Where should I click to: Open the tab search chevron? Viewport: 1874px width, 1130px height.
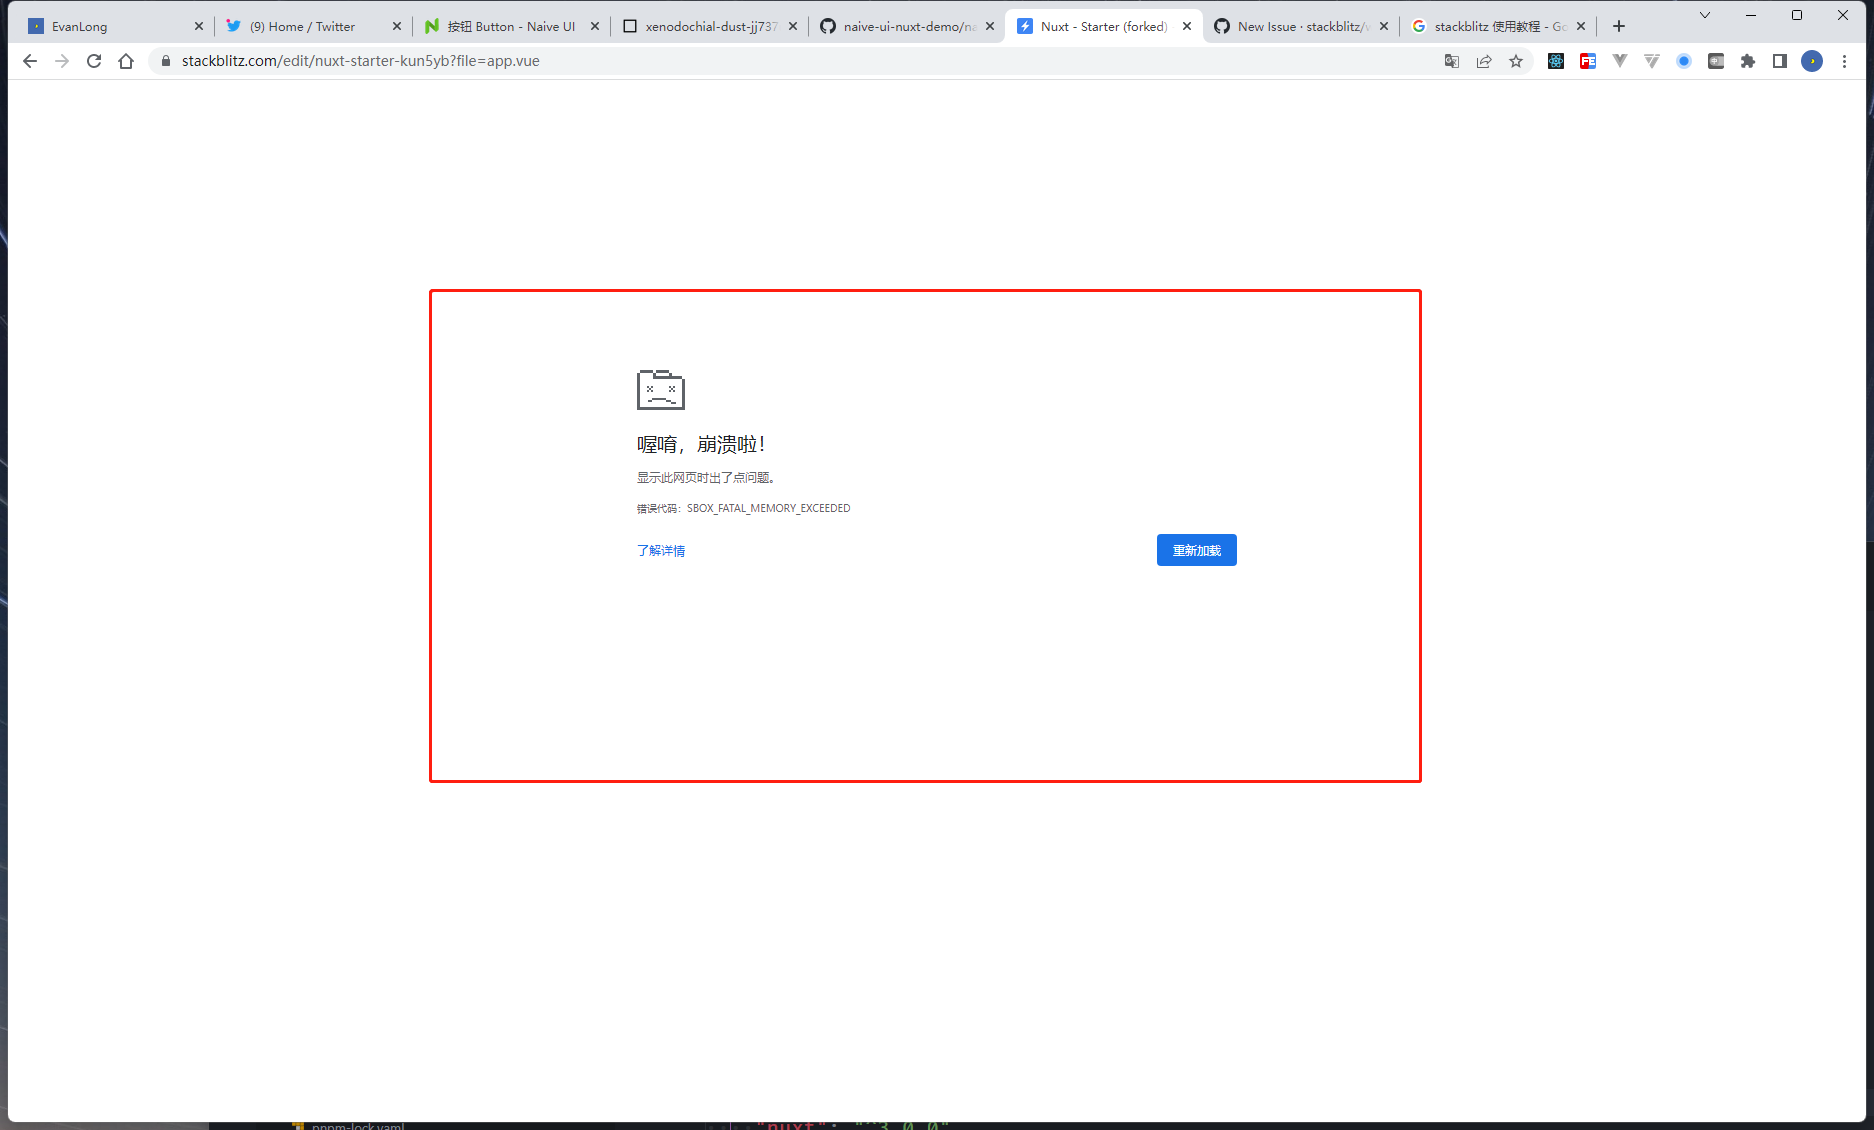[1705, 15]
